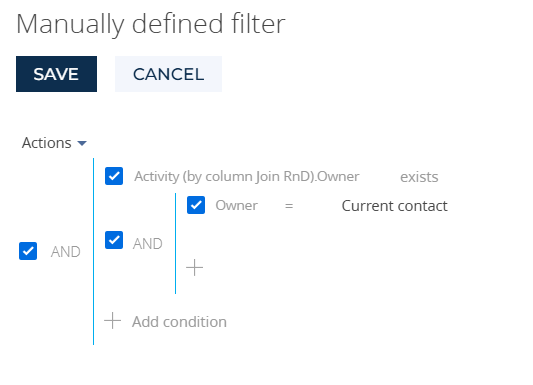Click the CANCEL button

[168, 74]
